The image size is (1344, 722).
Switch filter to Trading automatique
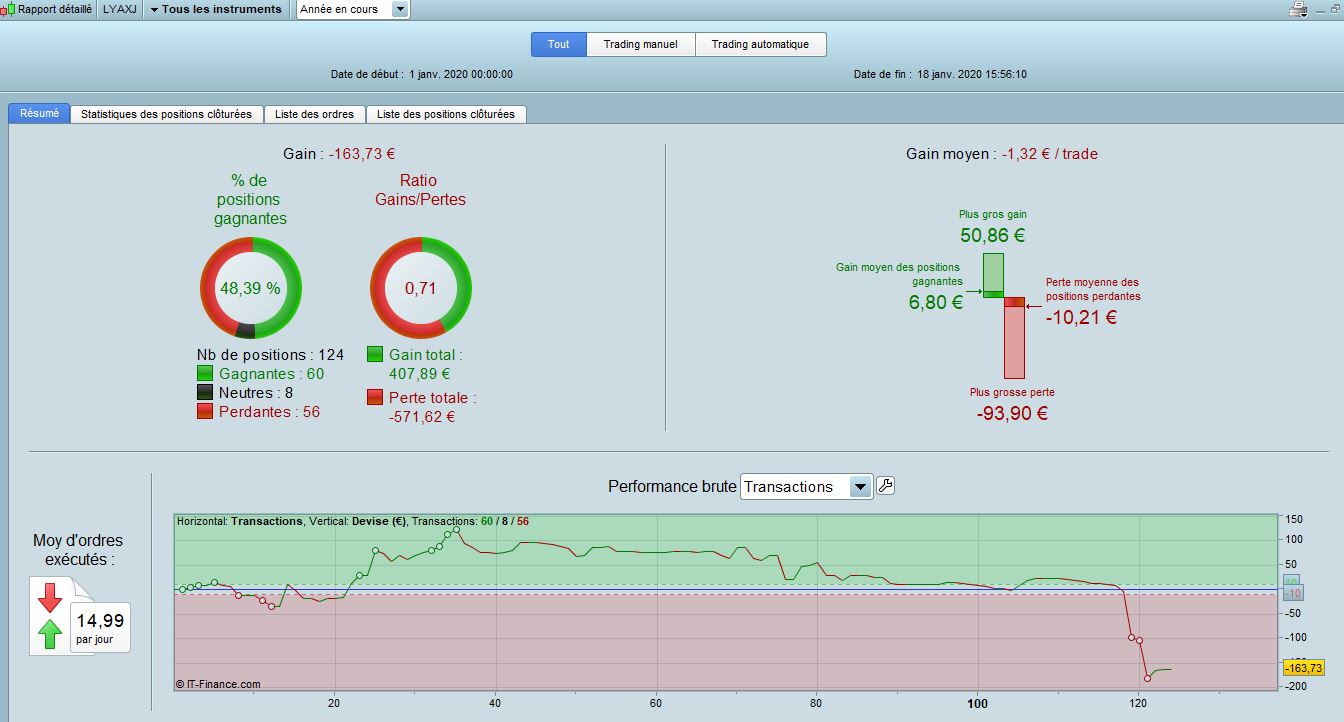pos(760,44)
